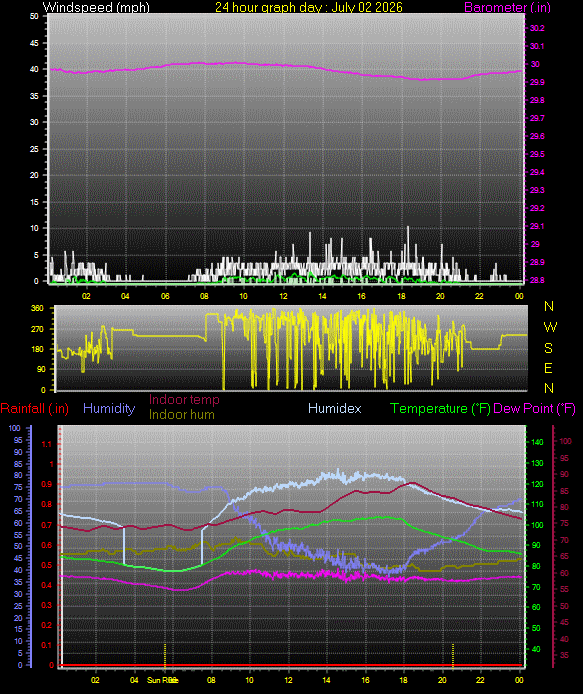
Task: Click the "110" temperature axis value
Action: tap(537, 504)
